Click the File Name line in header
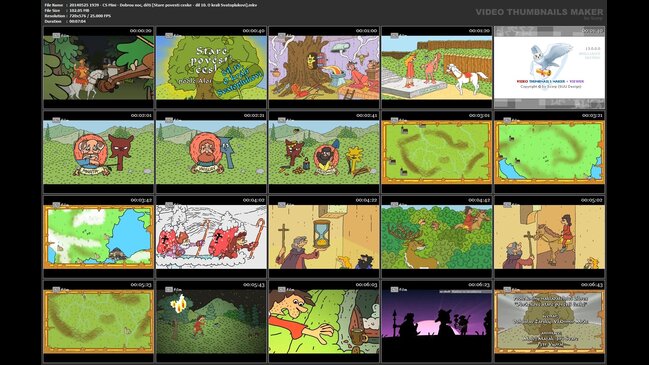The width and height of the screenshot is (649, 365). [x=151, y=5]
